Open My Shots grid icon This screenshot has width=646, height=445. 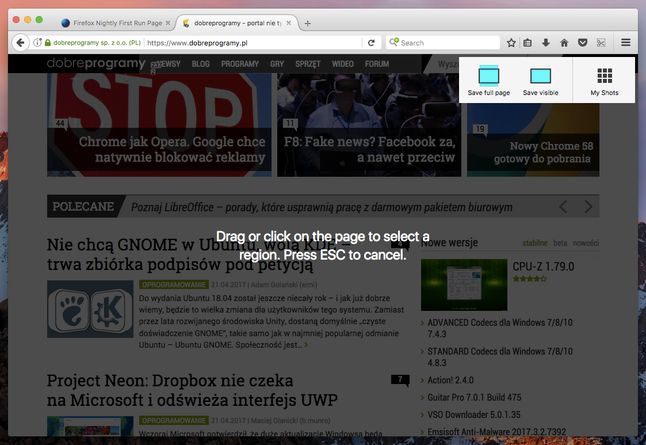[604, 76]
